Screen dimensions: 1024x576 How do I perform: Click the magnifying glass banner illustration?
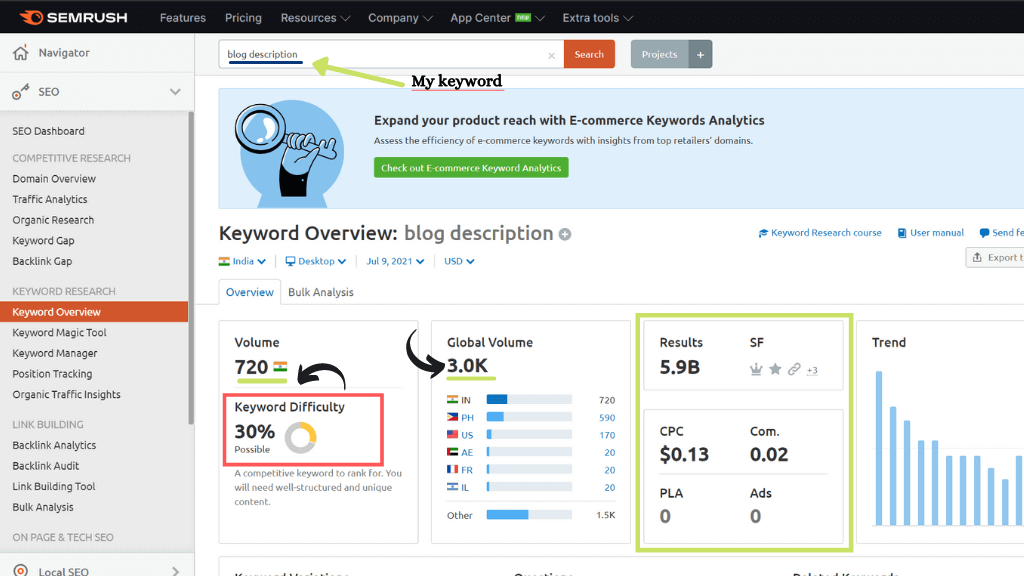(x=289, y=152)
